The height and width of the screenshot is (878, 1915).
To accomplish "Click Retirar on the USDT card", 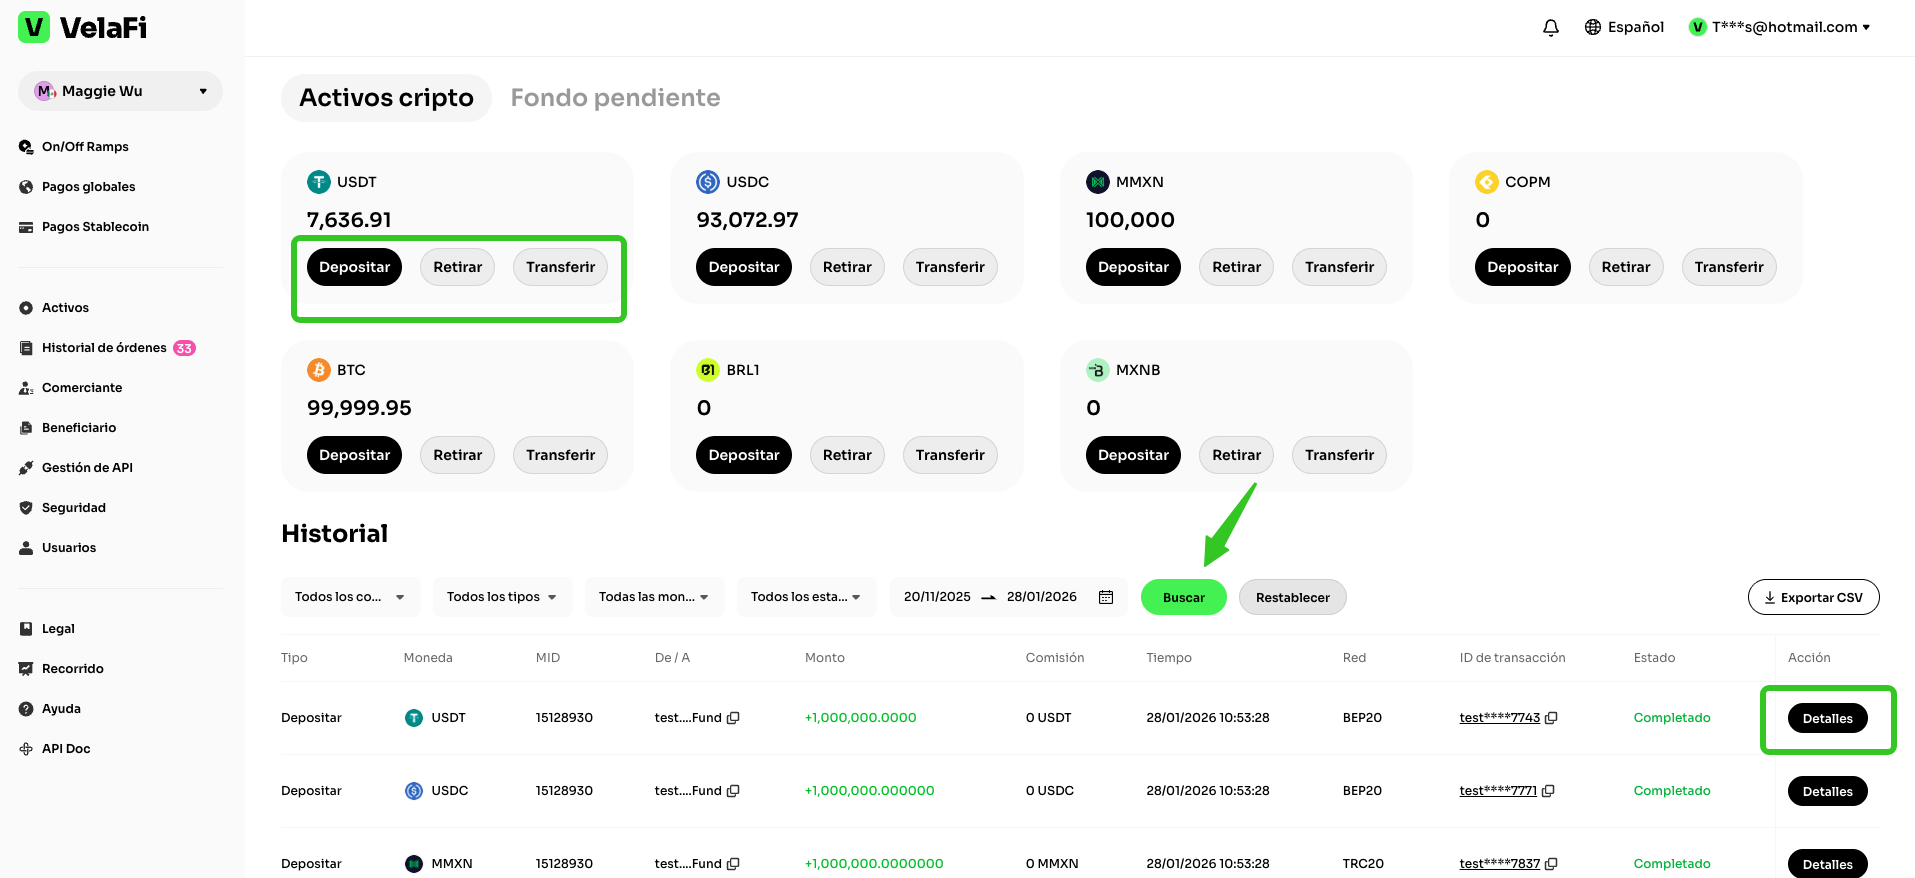I will pos(457,267).
